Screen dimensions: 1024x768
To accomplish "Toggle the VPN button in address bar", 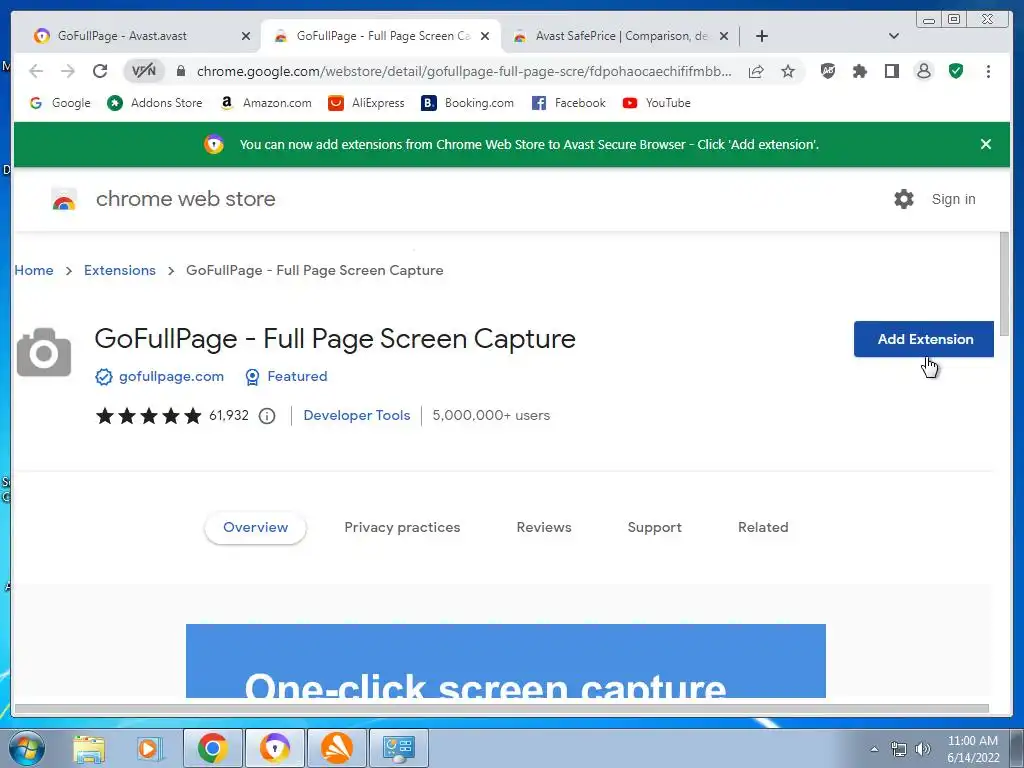I will tap(144, 71).
